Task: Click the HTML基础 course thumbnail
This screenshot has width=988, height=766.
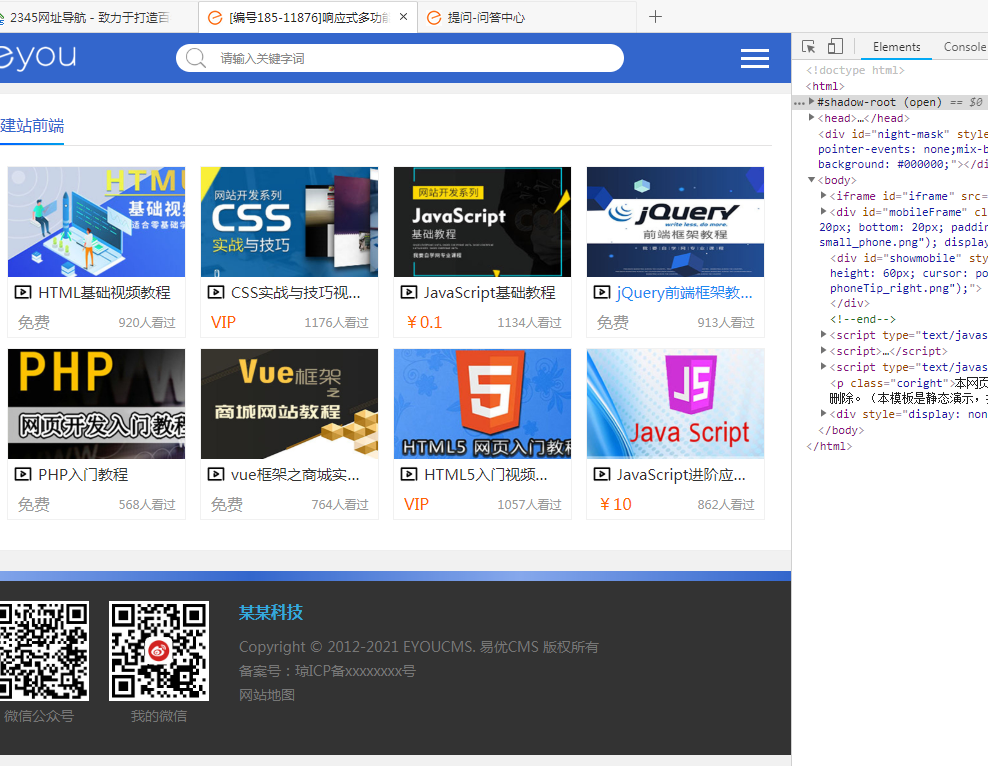Action: click(x=96, y=222)
